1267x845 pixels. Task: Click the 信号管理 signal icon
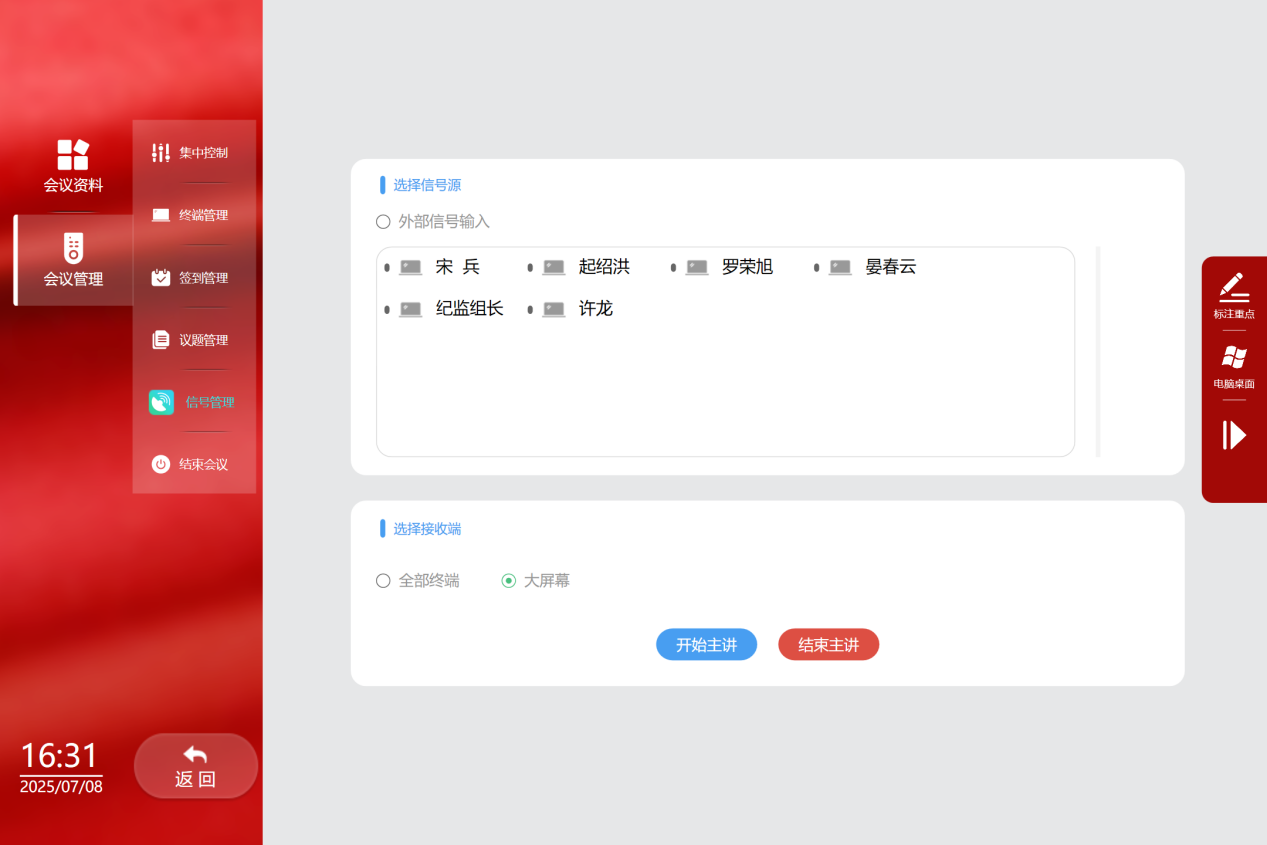click(x=161, y=402)
